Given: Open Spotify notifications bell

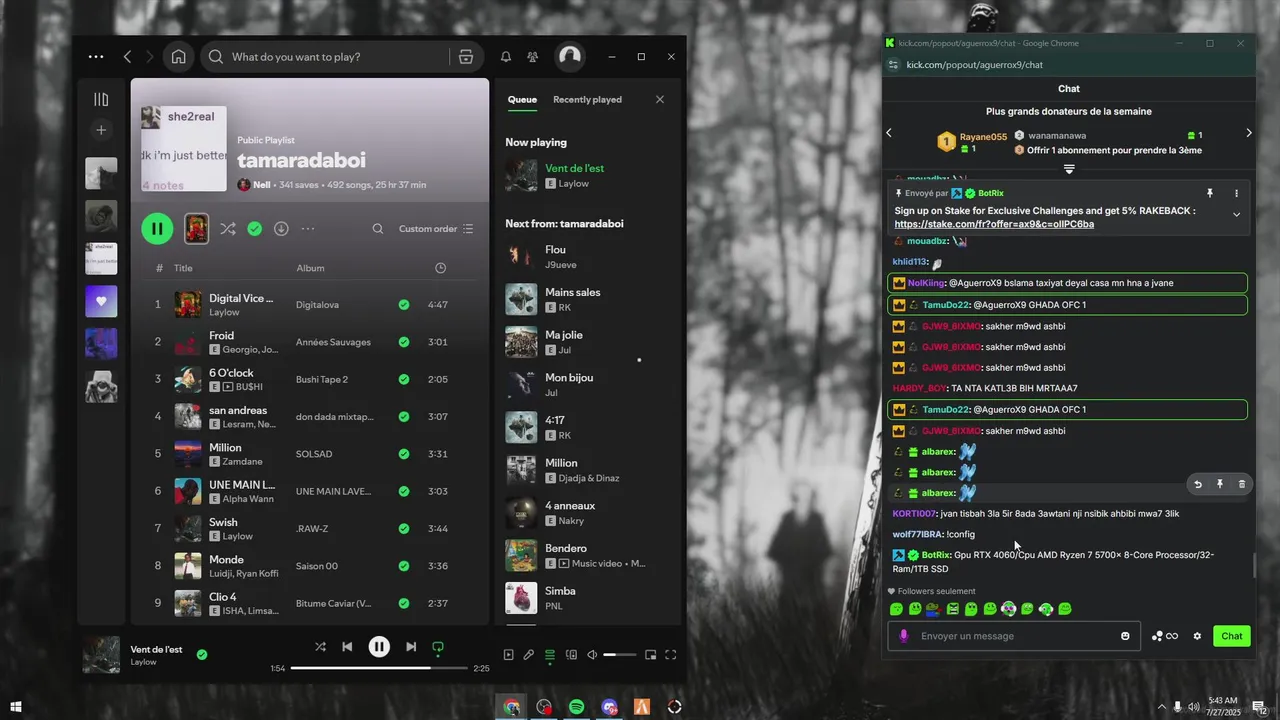Looking at the screenshot, I should click(x=506, y=57).
